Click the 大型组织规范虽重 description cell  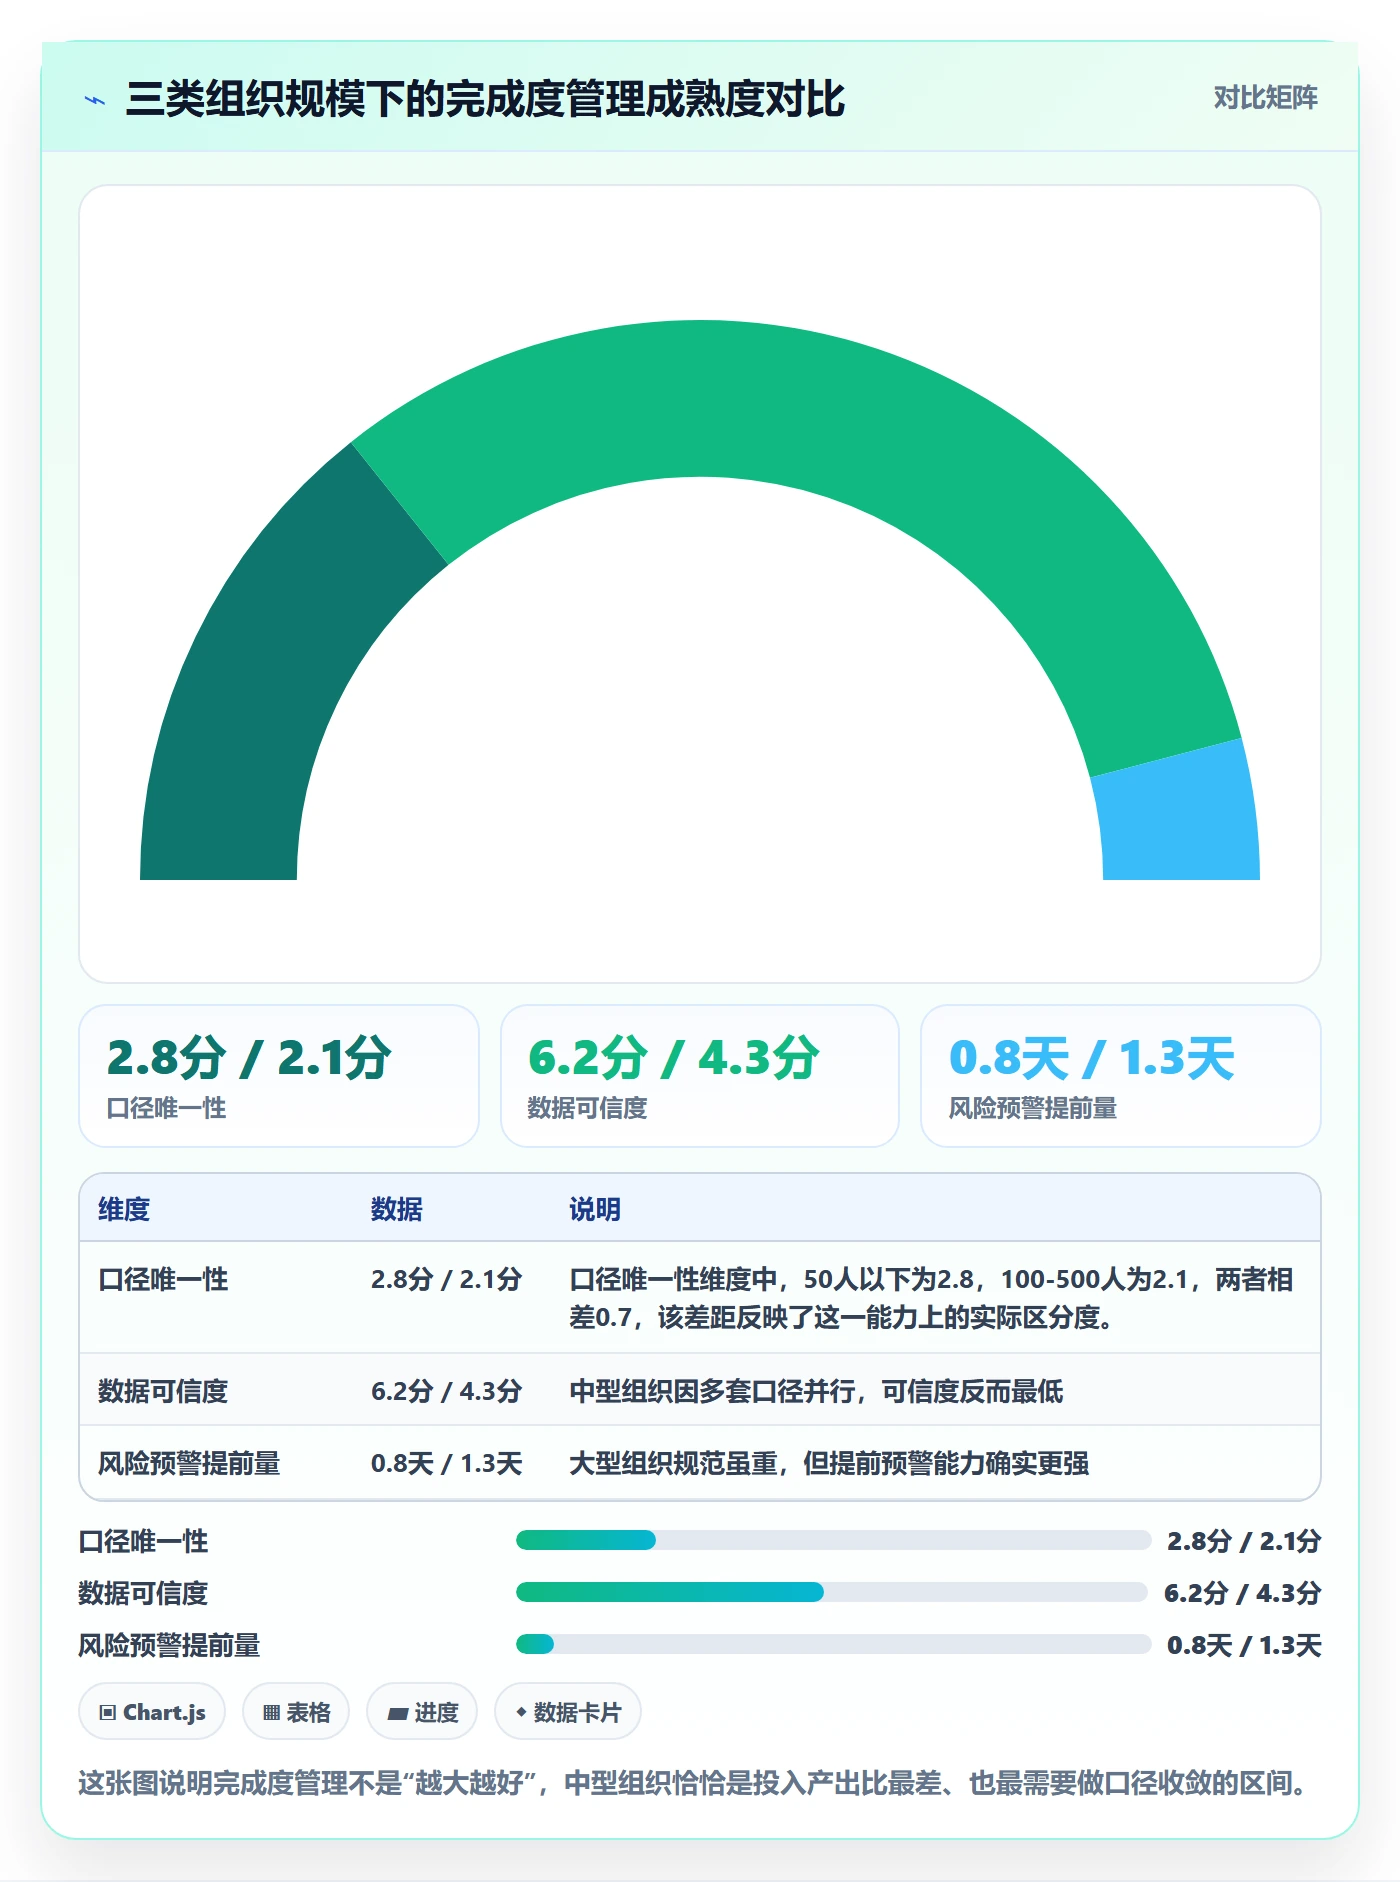click(x=829, y=1463)
